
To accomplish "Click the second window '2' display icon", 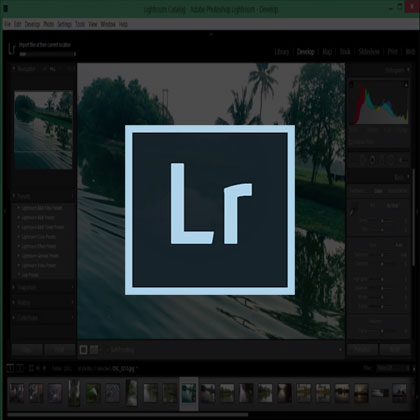I will [x=20, y=368].
